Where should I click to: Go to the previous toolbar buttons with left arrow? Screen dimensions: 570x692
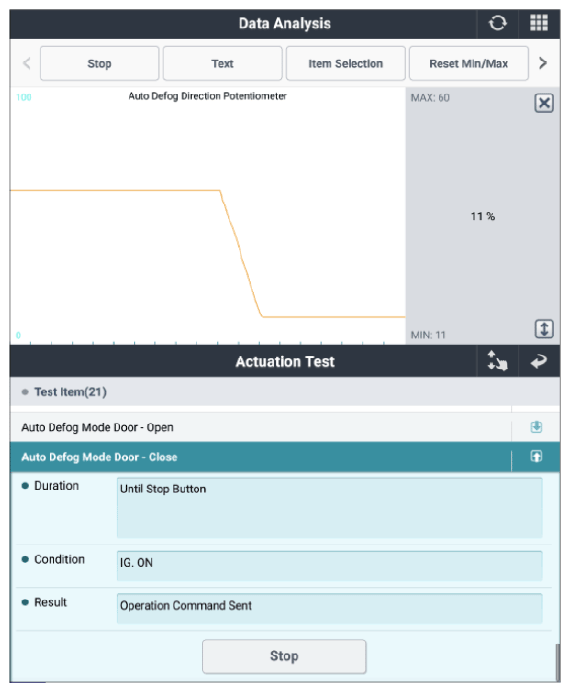point(26,63)
